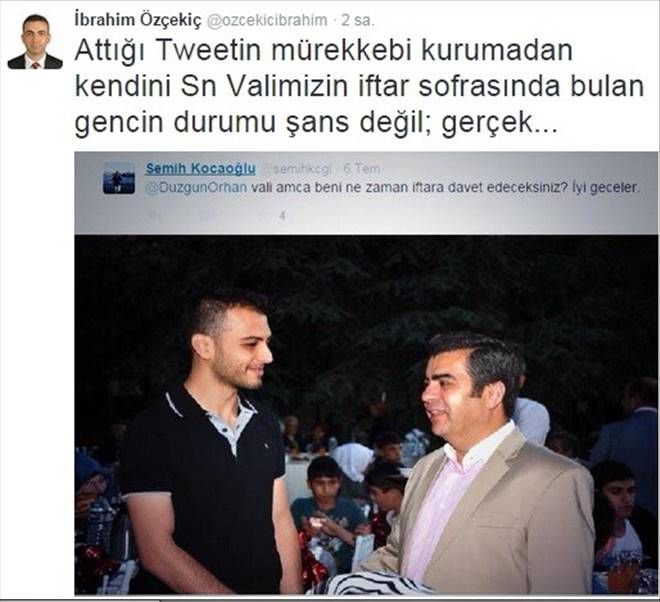
Task: Click the @DuzgunOrhan mention
Action: pos(196,187)
